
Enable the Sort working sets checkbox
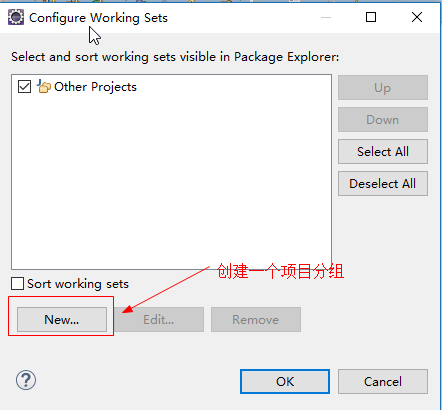point(17,284)
